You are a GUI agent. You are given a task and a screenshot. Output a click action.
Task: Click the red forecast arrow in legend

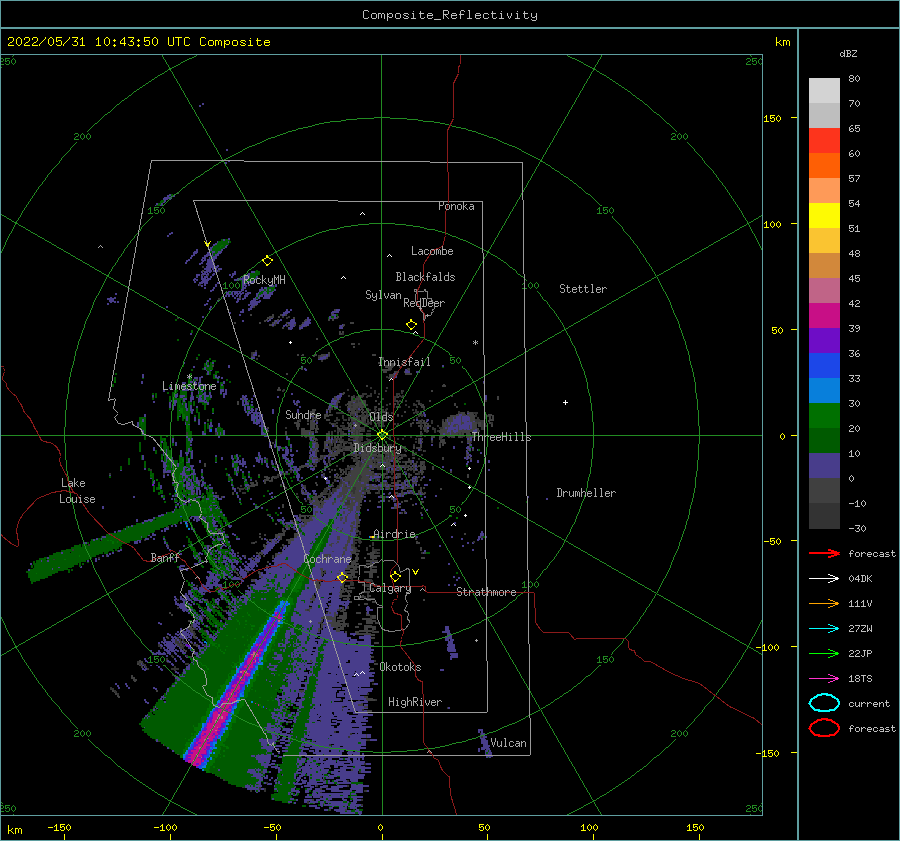coord(824,553)
